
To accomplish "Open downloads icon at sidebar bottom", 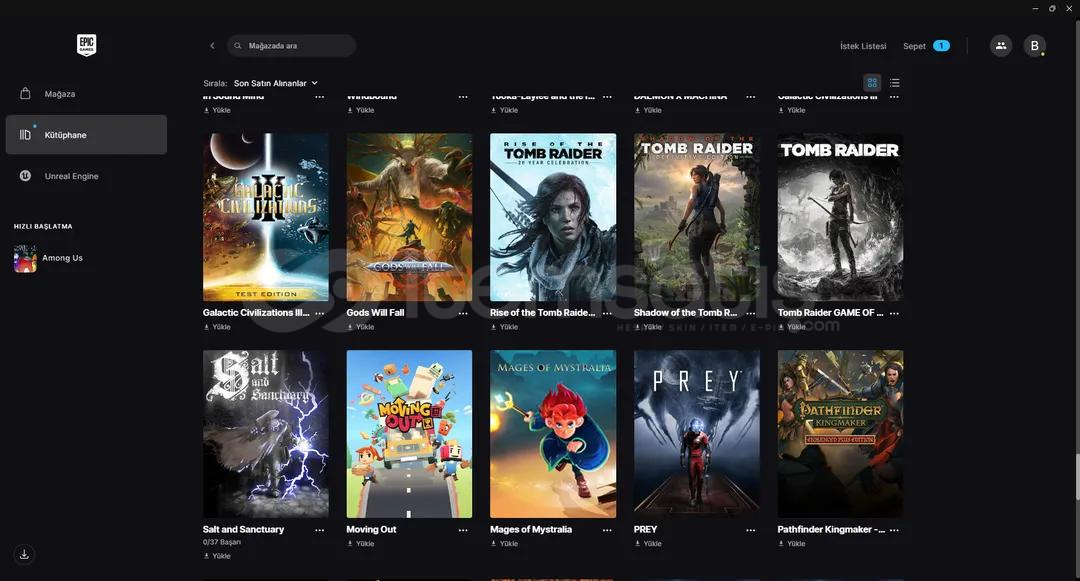I will [24, 554].
